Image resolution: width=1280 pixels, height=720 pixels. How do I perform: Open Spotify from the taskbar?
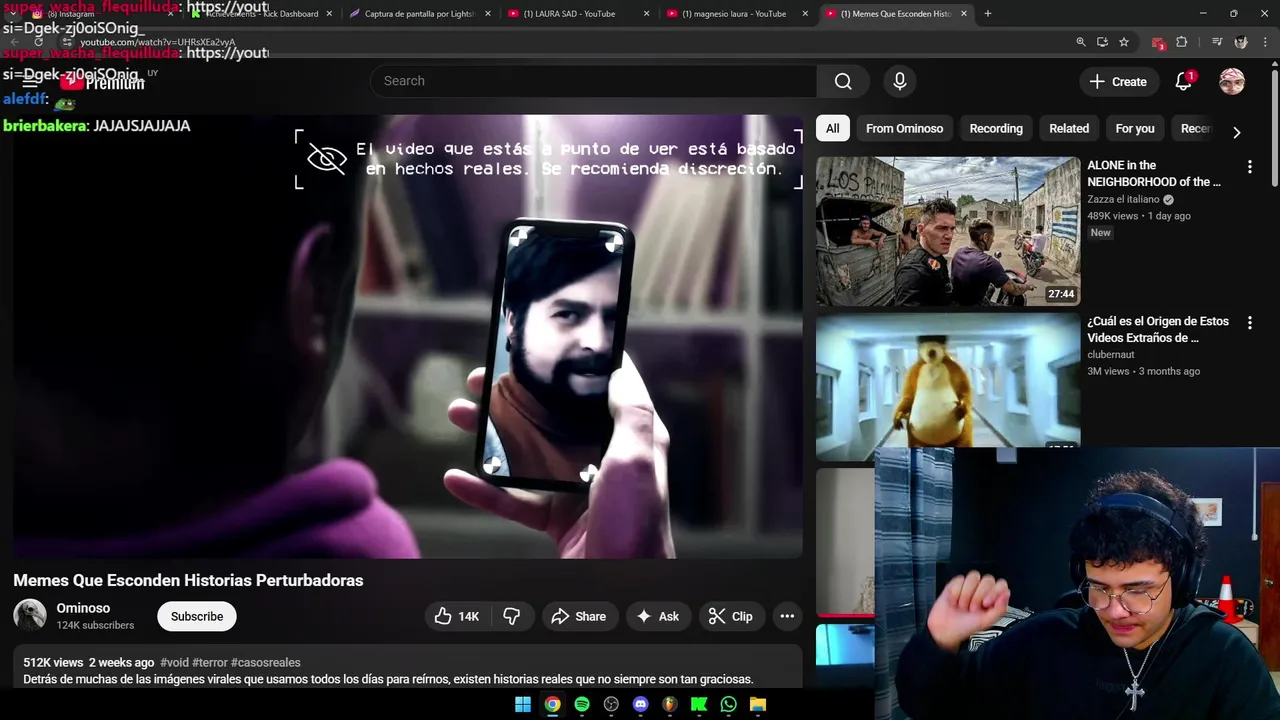point(582,704)
